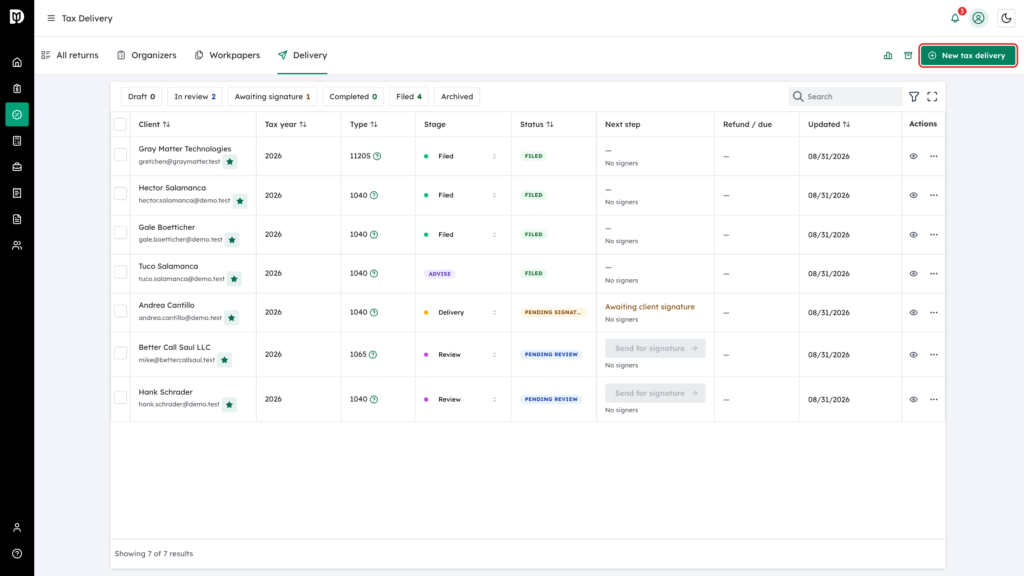Viewport: 1024px width, 576px height.
Task: Open stage dropdown for Better Call Saul LLC
Action: click(461, 355)
